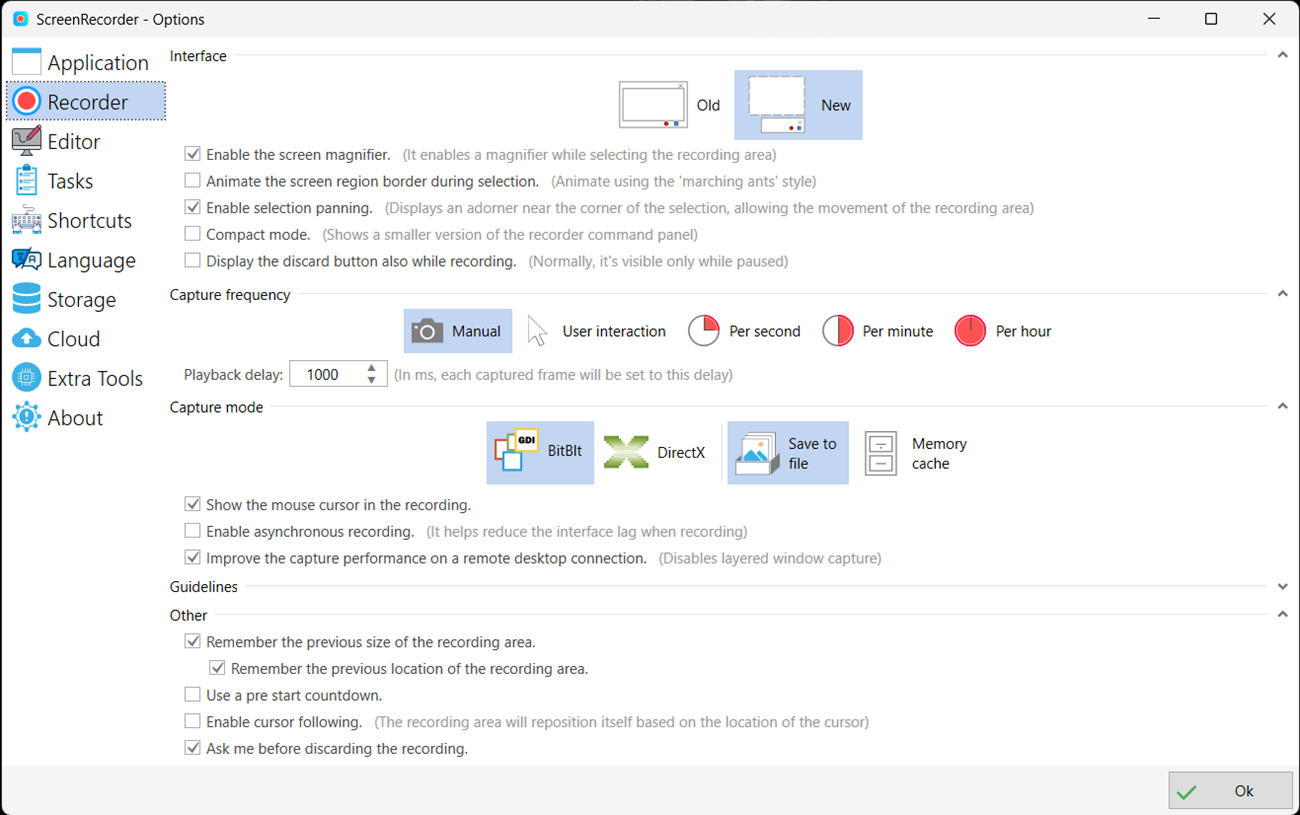
Task: Select the DirectX capture mode
Action: coord(655,452)
